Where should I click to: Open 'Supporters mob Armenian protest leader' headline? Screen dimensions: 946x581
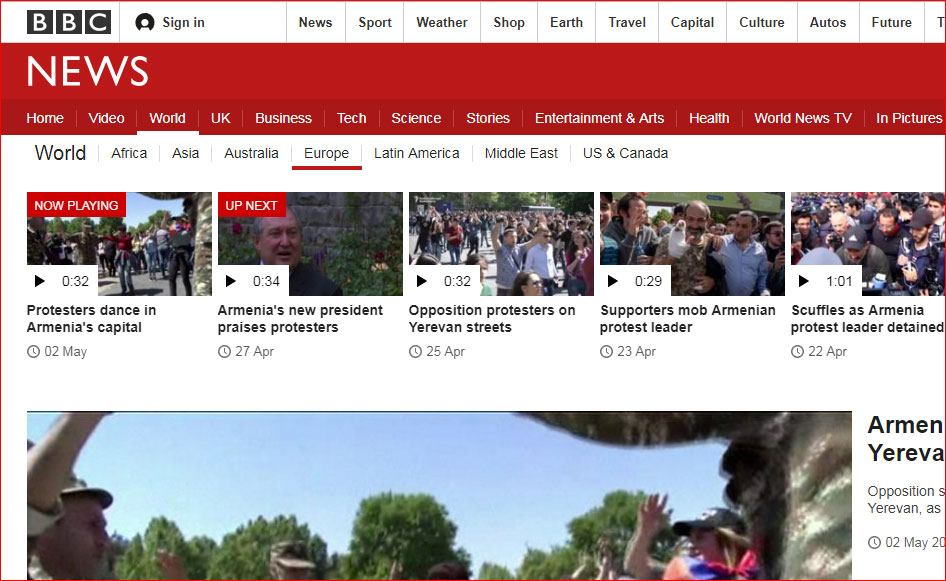pos(688,319)
